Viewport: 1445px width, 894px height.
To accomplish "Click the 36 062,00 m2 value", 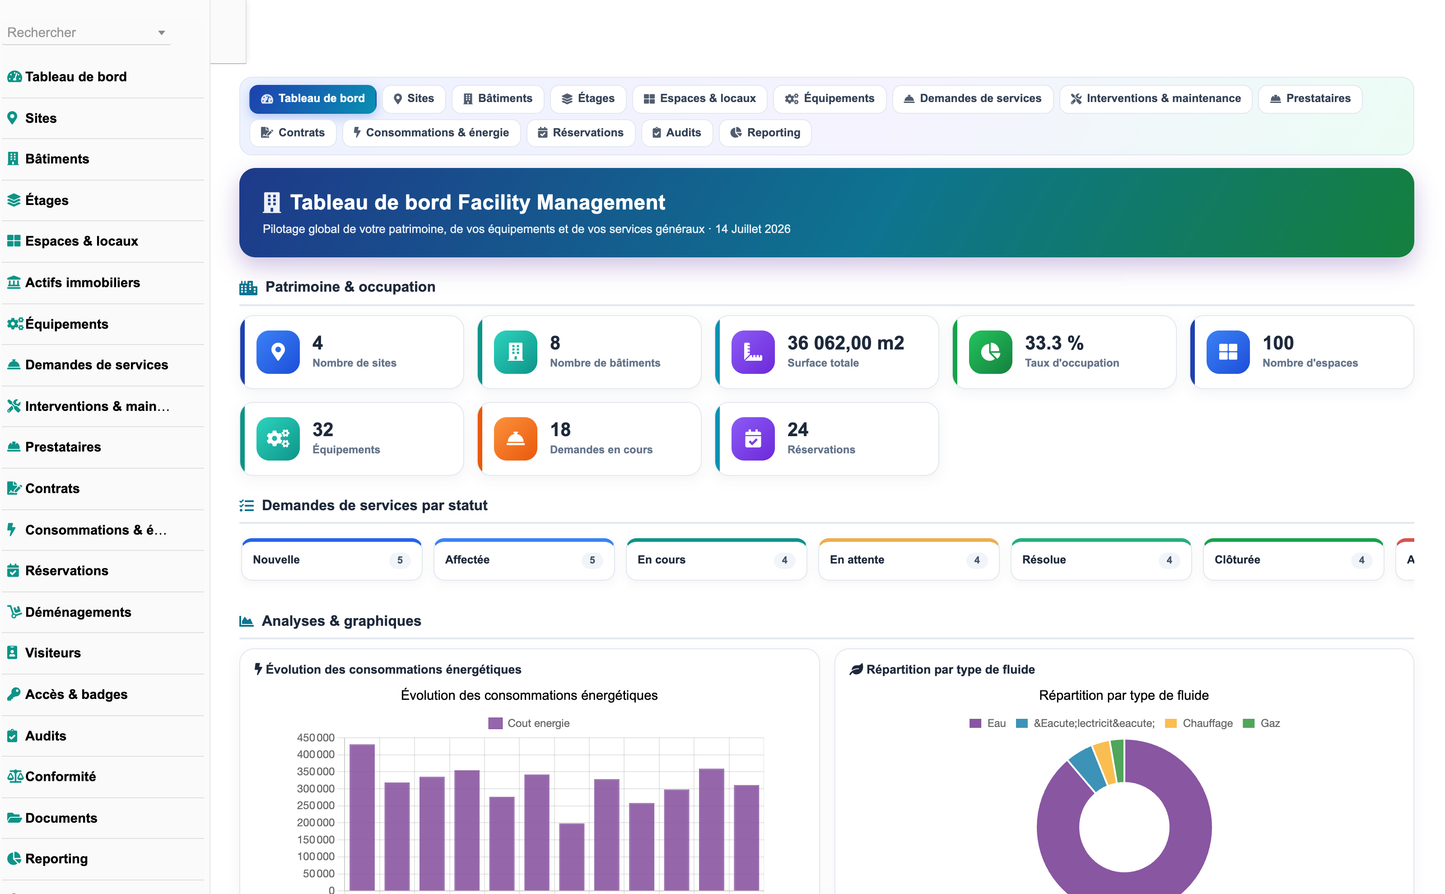I will (846, 343).
